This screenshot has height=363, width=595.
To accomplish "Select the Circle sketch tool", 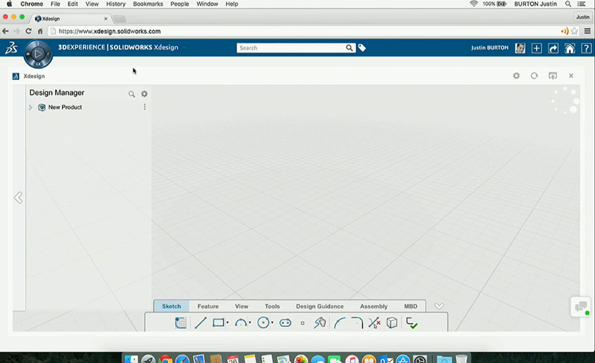I will point(263,323).
